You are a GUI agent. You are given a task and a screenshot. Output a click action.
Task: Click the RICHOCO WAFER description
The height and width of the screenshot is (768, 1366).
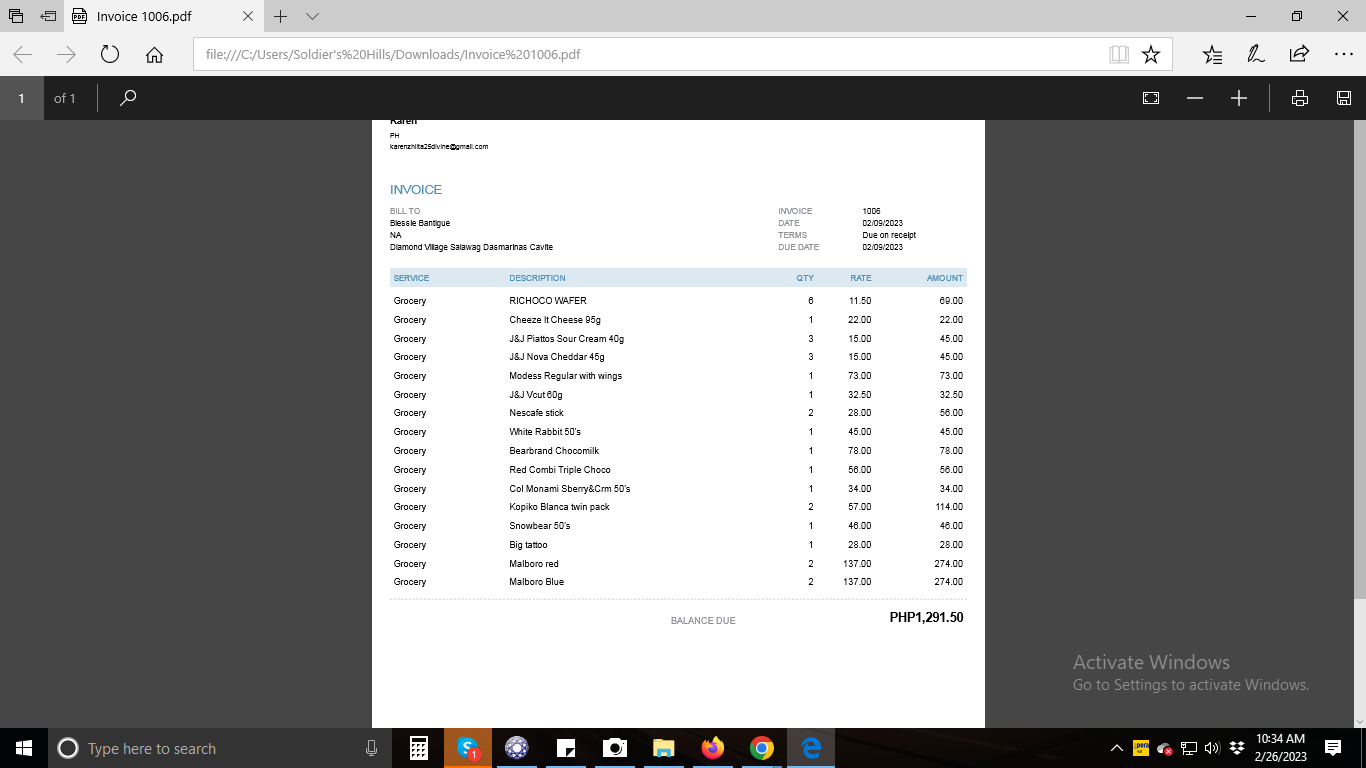click(548, 301)
